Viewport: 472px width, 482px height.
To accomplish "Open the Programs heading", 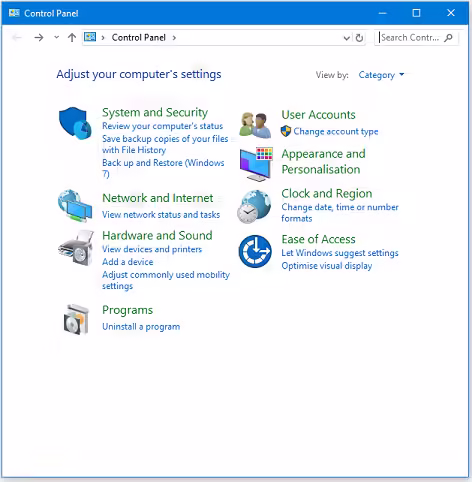I will 127,310.
